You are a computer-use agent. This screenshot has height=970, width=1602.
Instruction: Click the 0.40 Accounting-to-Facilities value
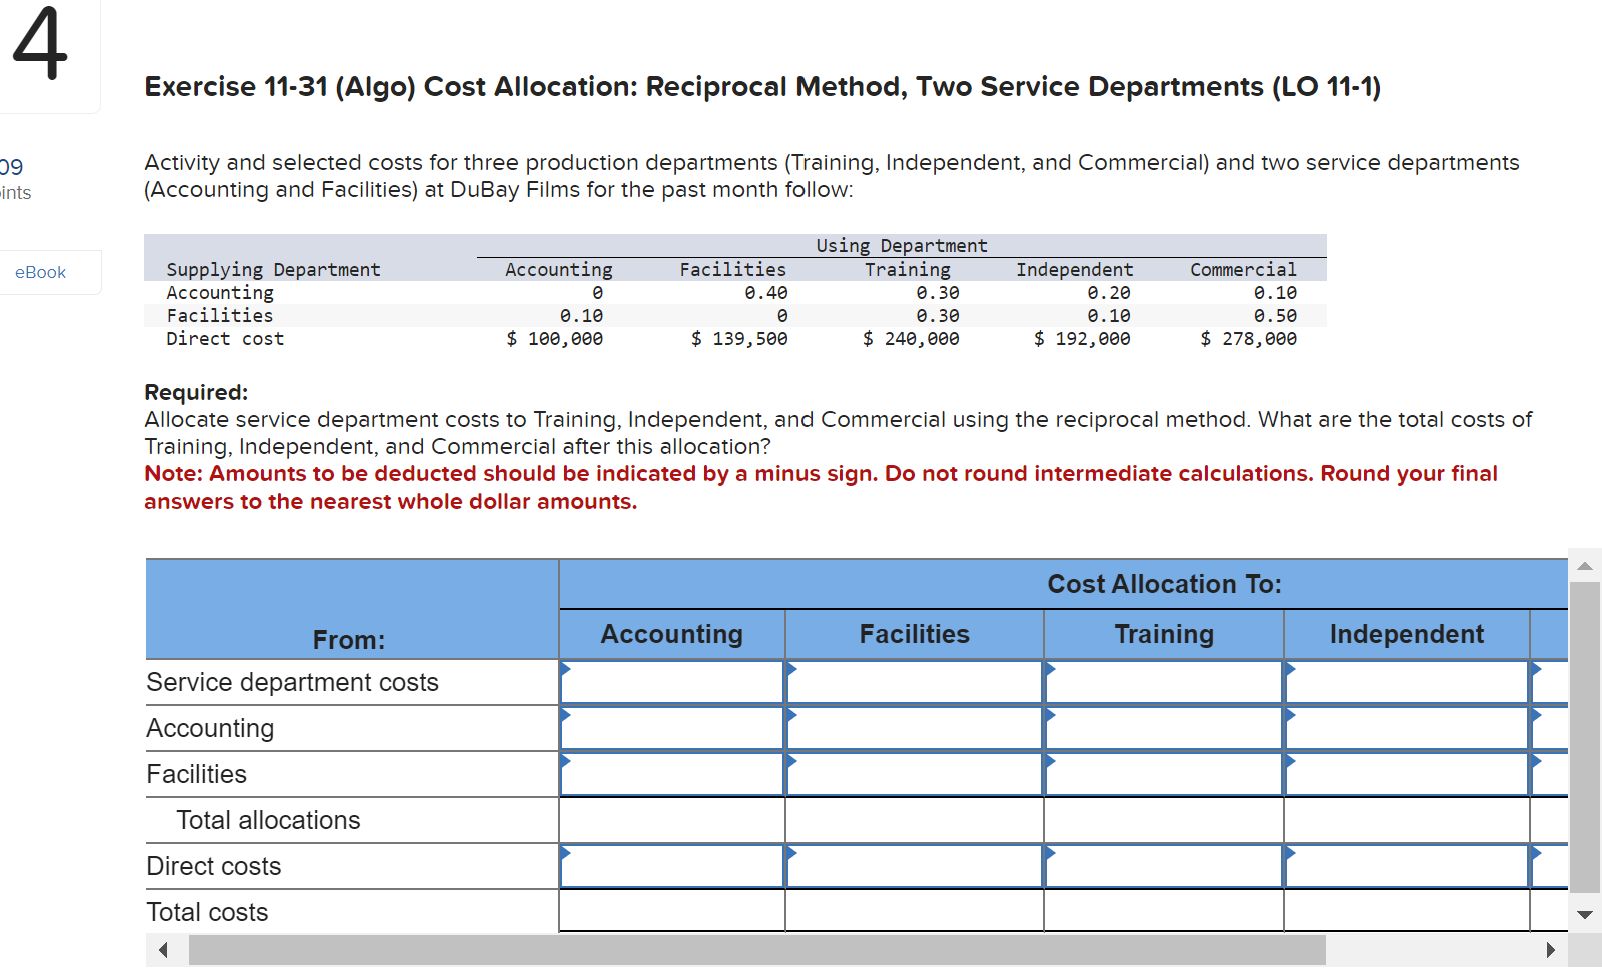point(766,293)
